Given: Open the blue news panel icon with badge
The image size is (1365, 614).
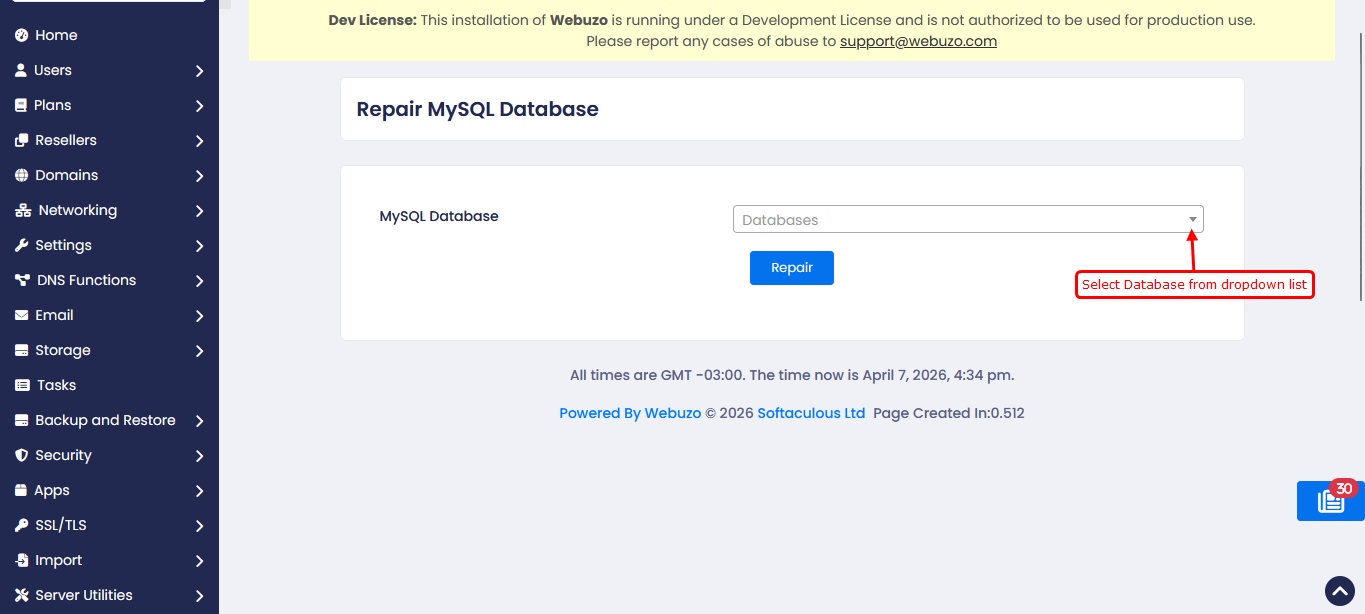Looking at the screenshot, I should [x=1330, y=501].
